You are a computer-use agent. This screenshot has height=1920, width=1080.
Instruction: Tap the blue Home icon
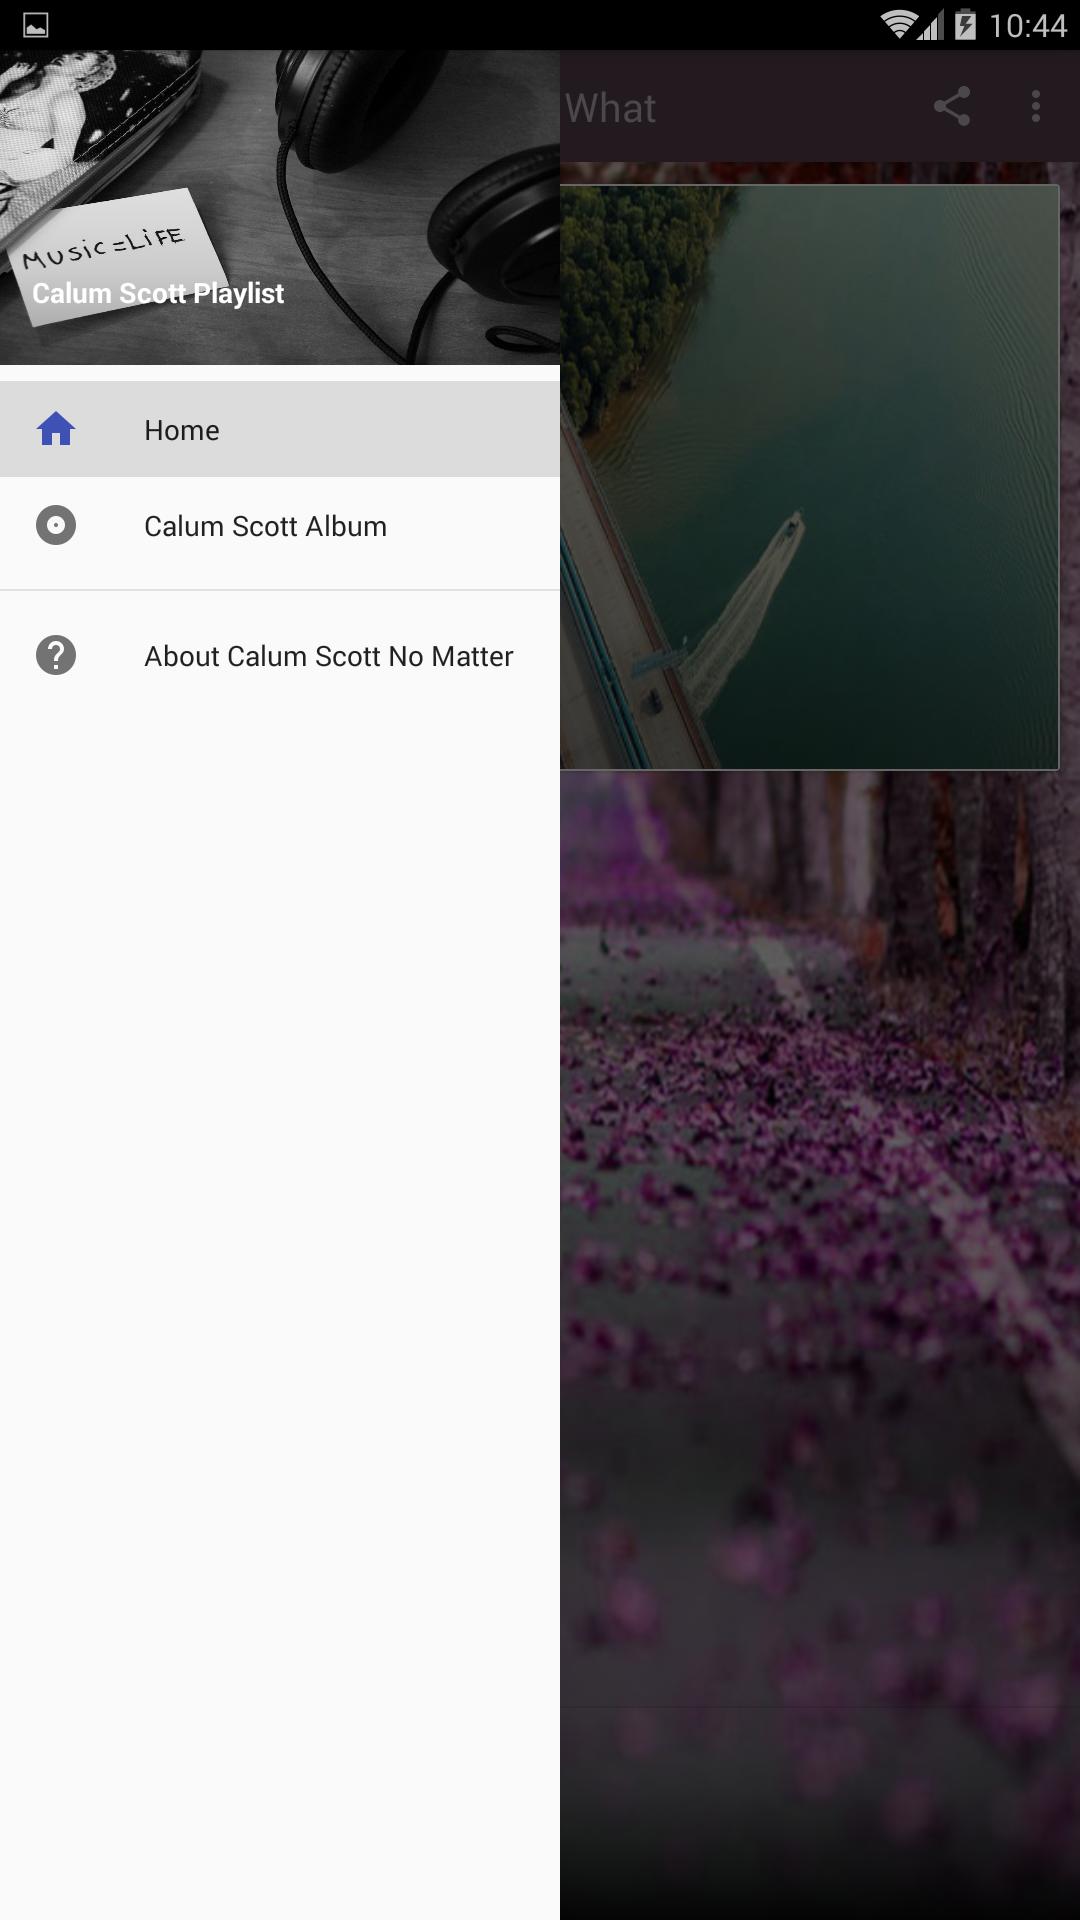[x=56, y=429]
